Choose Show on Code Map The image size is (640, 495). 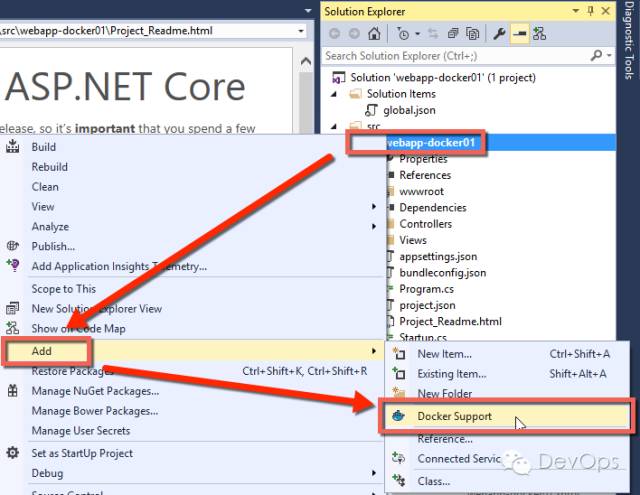(x=78, y=329)
